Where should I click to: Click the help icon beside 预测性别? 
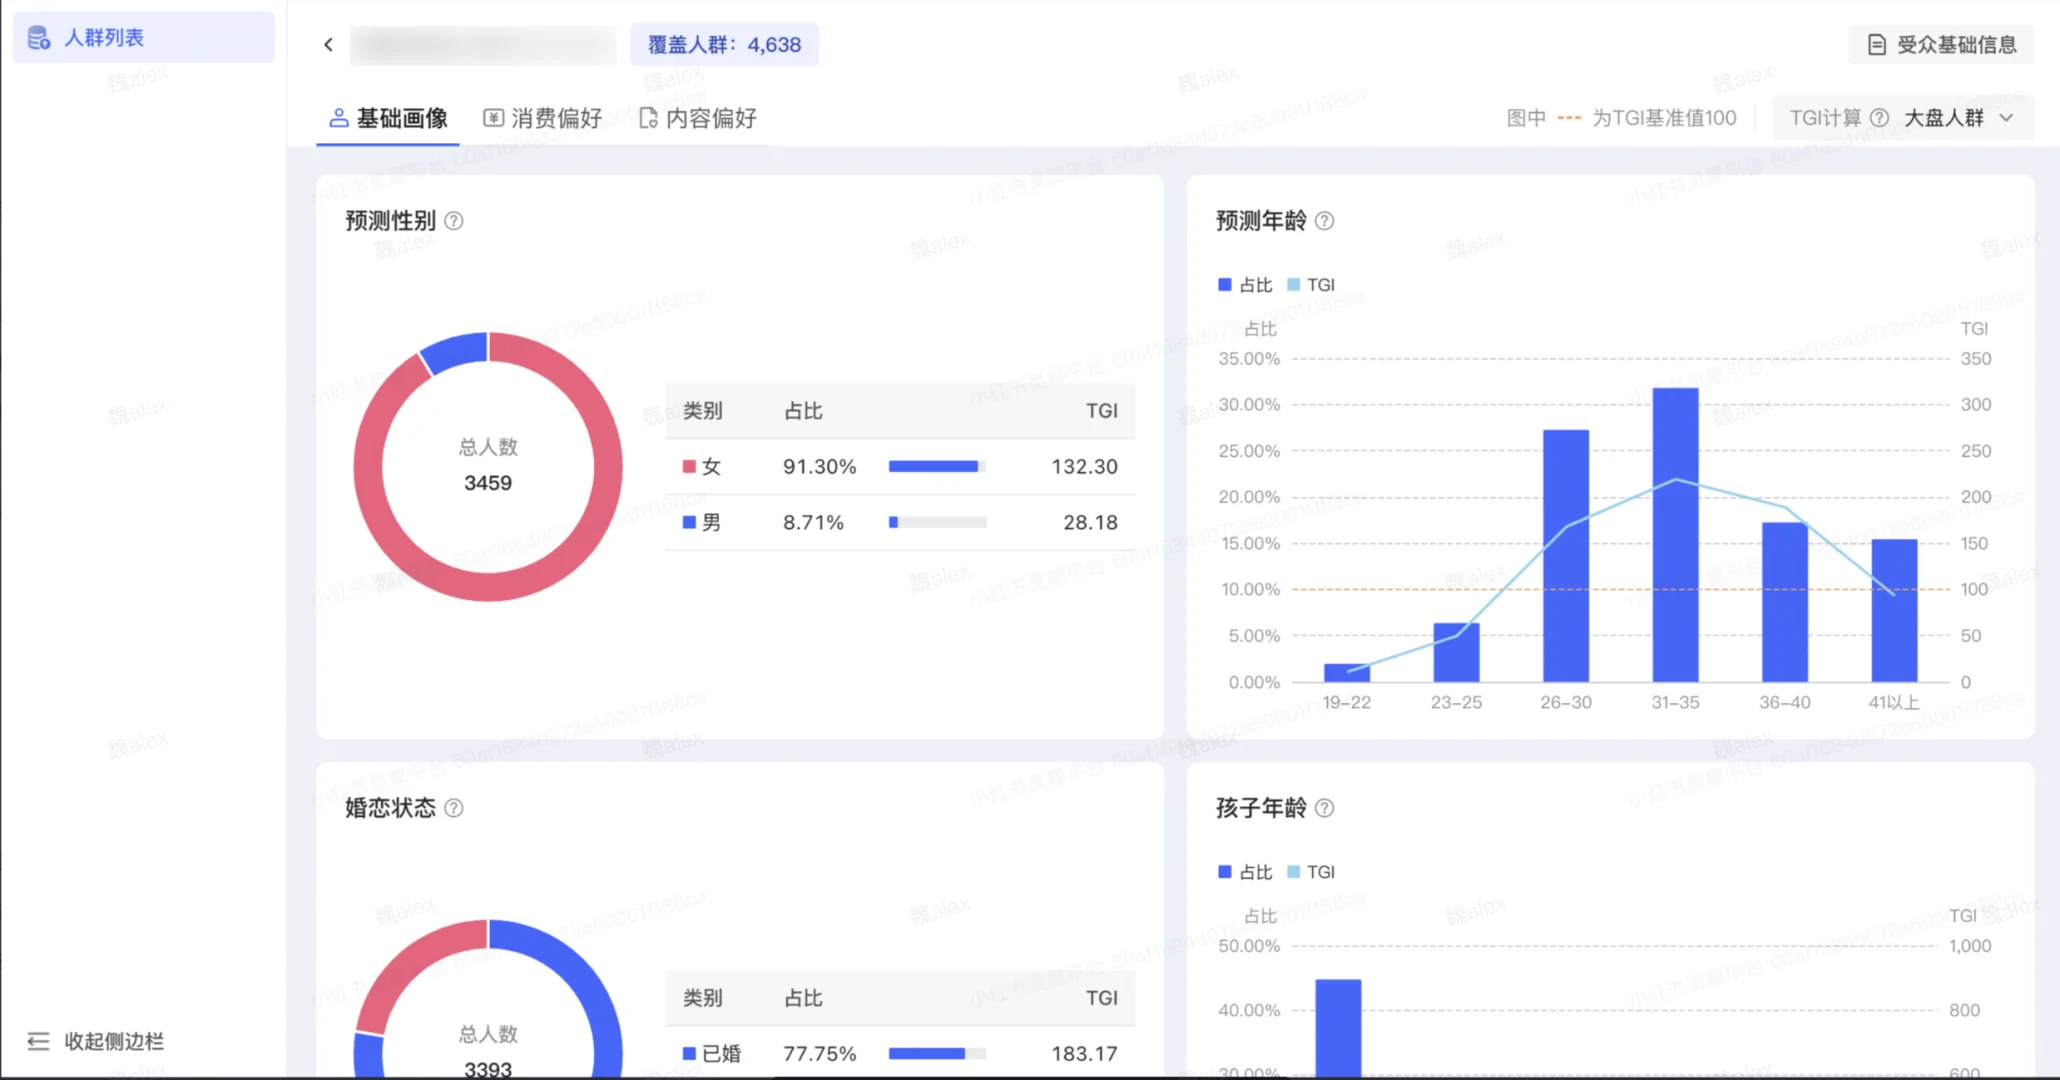click(453, 221)
